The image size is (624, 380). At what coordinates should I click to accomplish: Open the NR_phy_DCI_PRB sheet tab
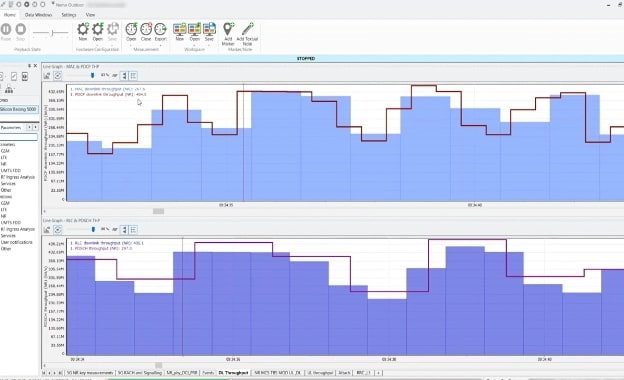coord(182,373)
